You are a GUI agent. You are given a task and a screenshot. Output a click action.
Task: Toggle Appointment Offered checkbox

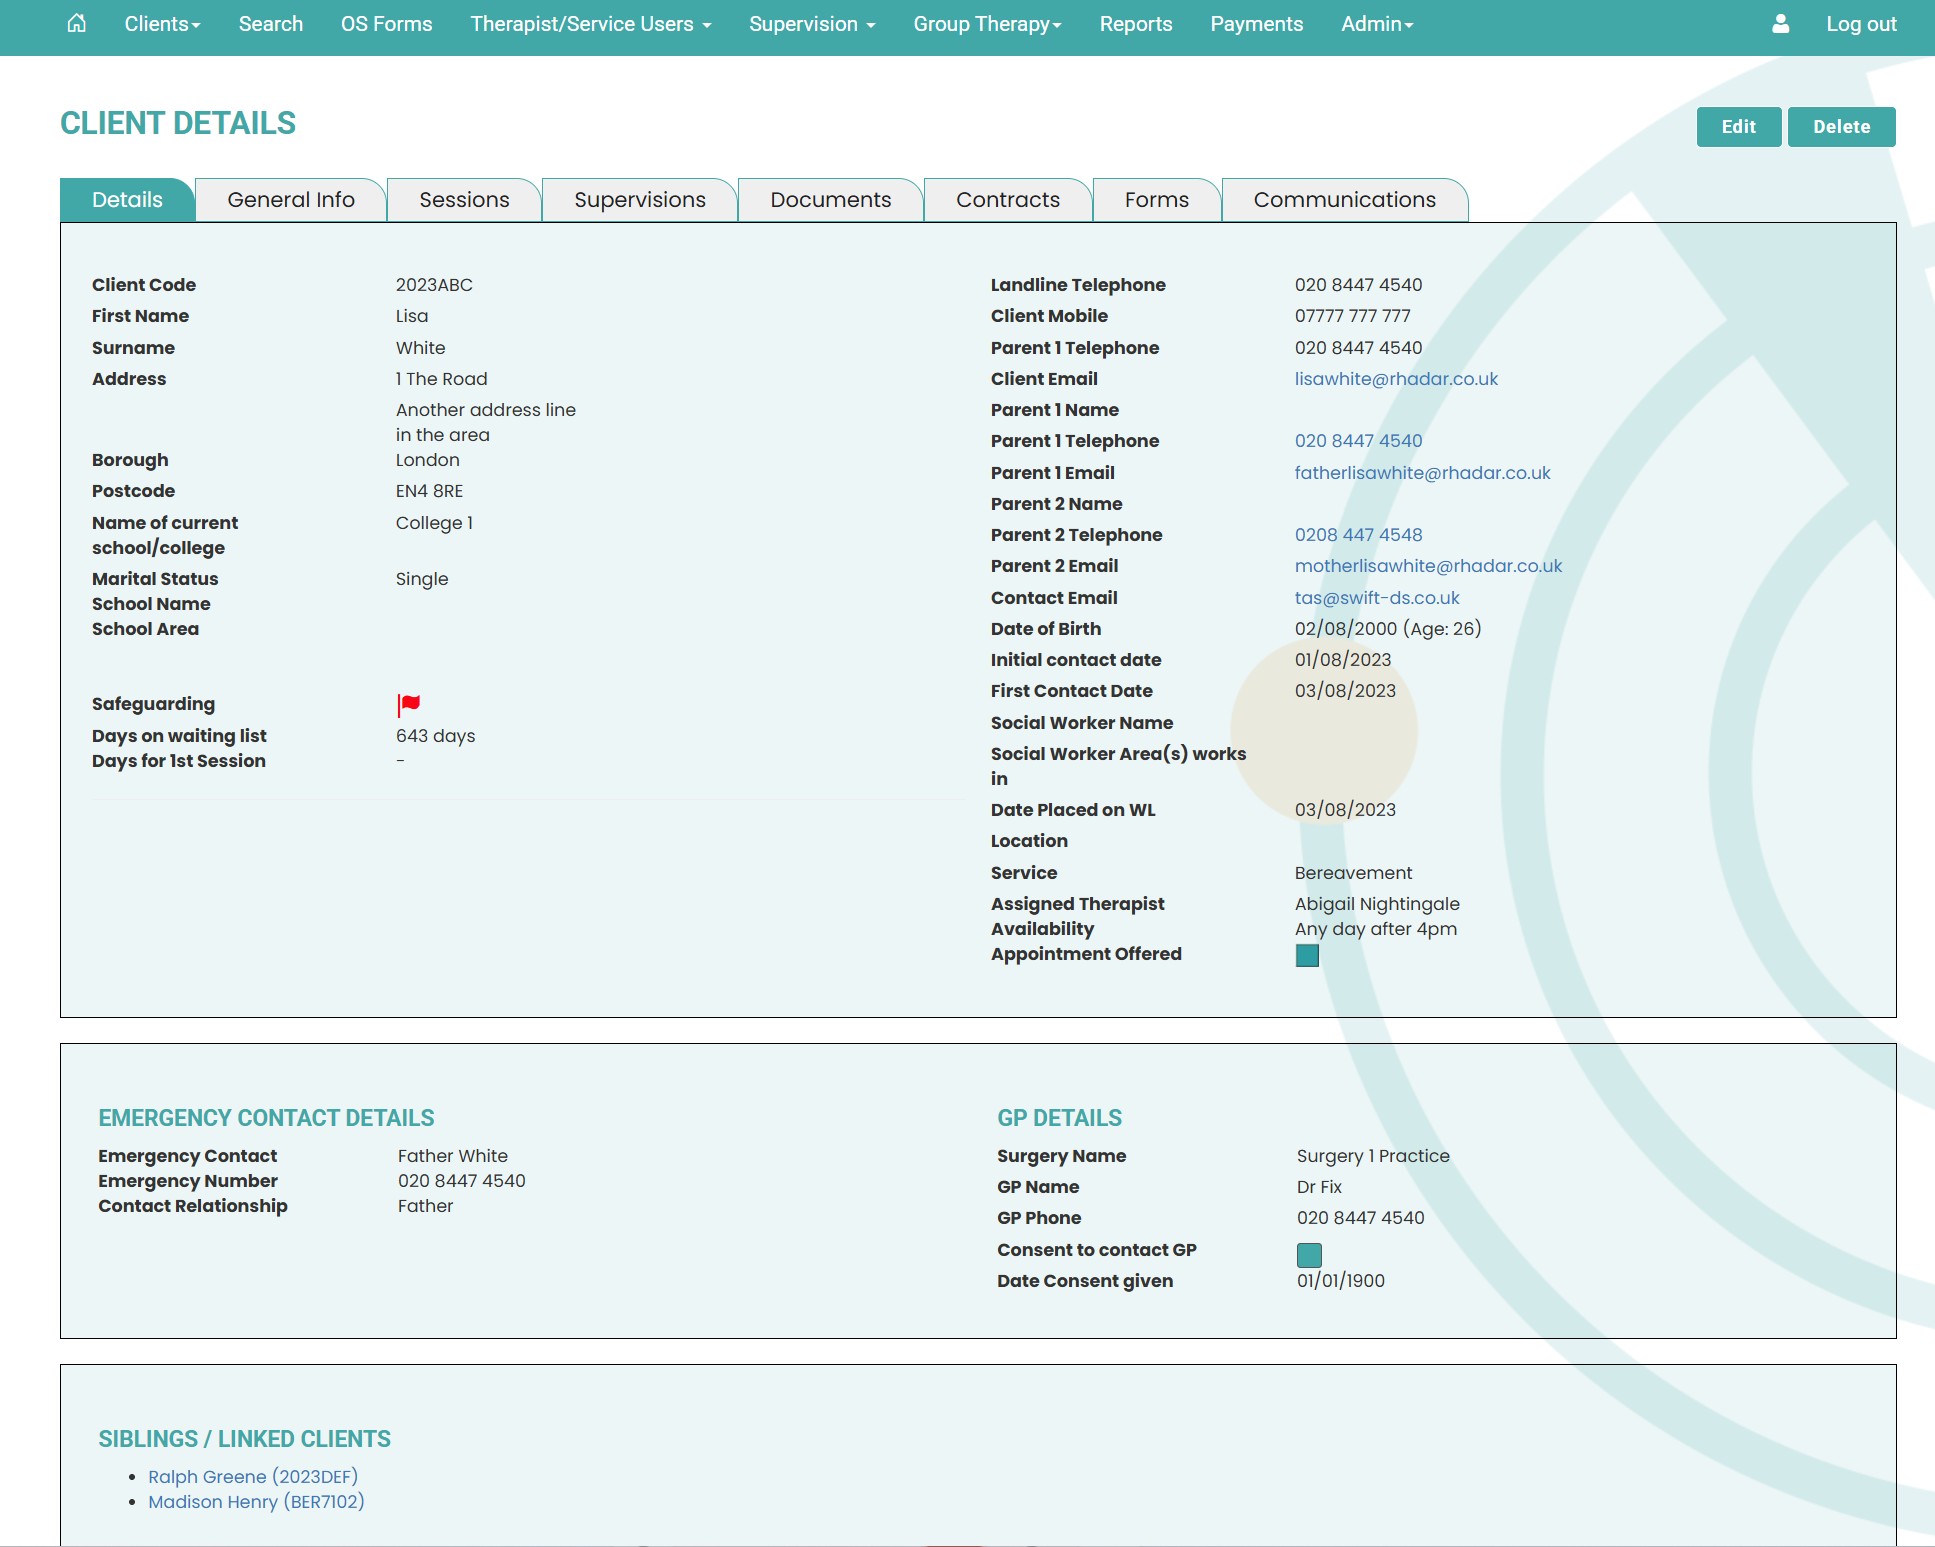pyautogui.click(x=1307, y=956)
